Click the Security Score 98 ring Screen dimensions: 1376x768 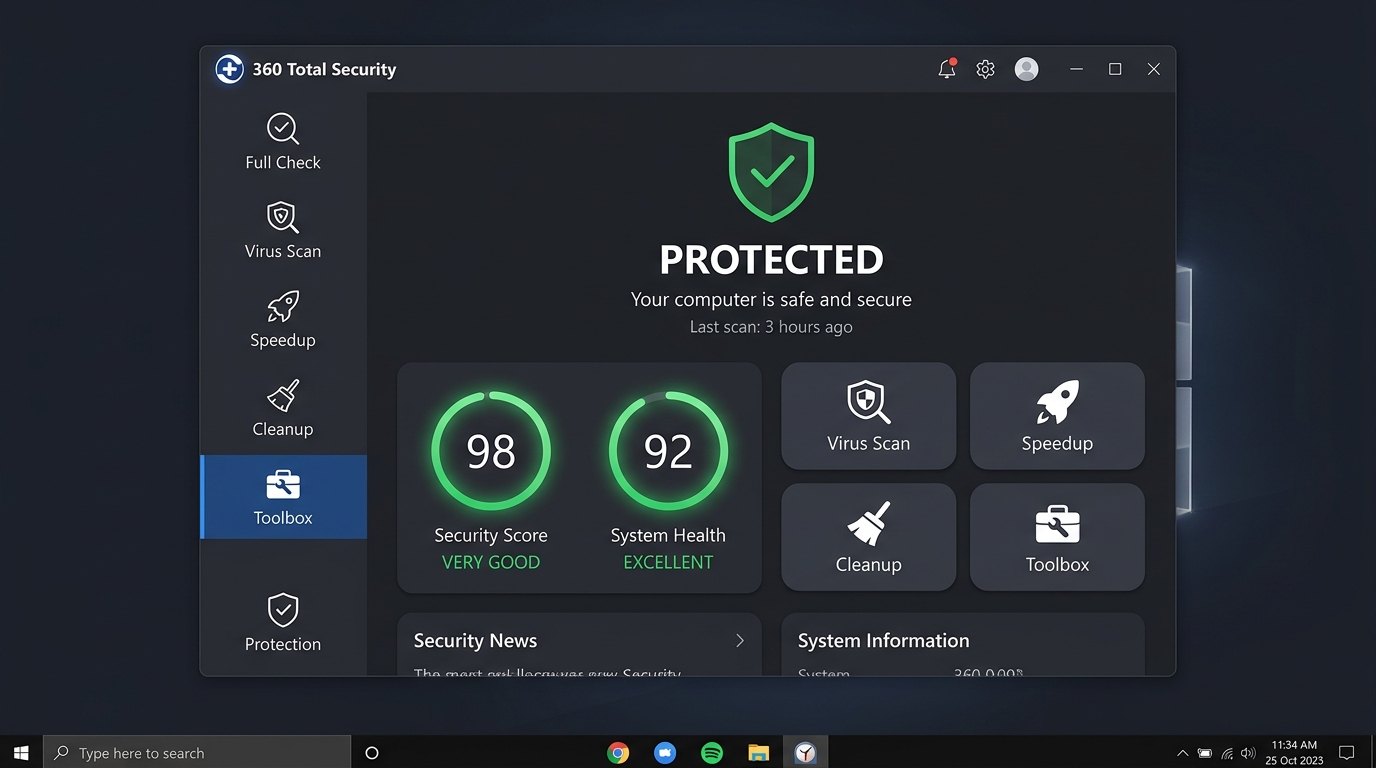[491, 450]
